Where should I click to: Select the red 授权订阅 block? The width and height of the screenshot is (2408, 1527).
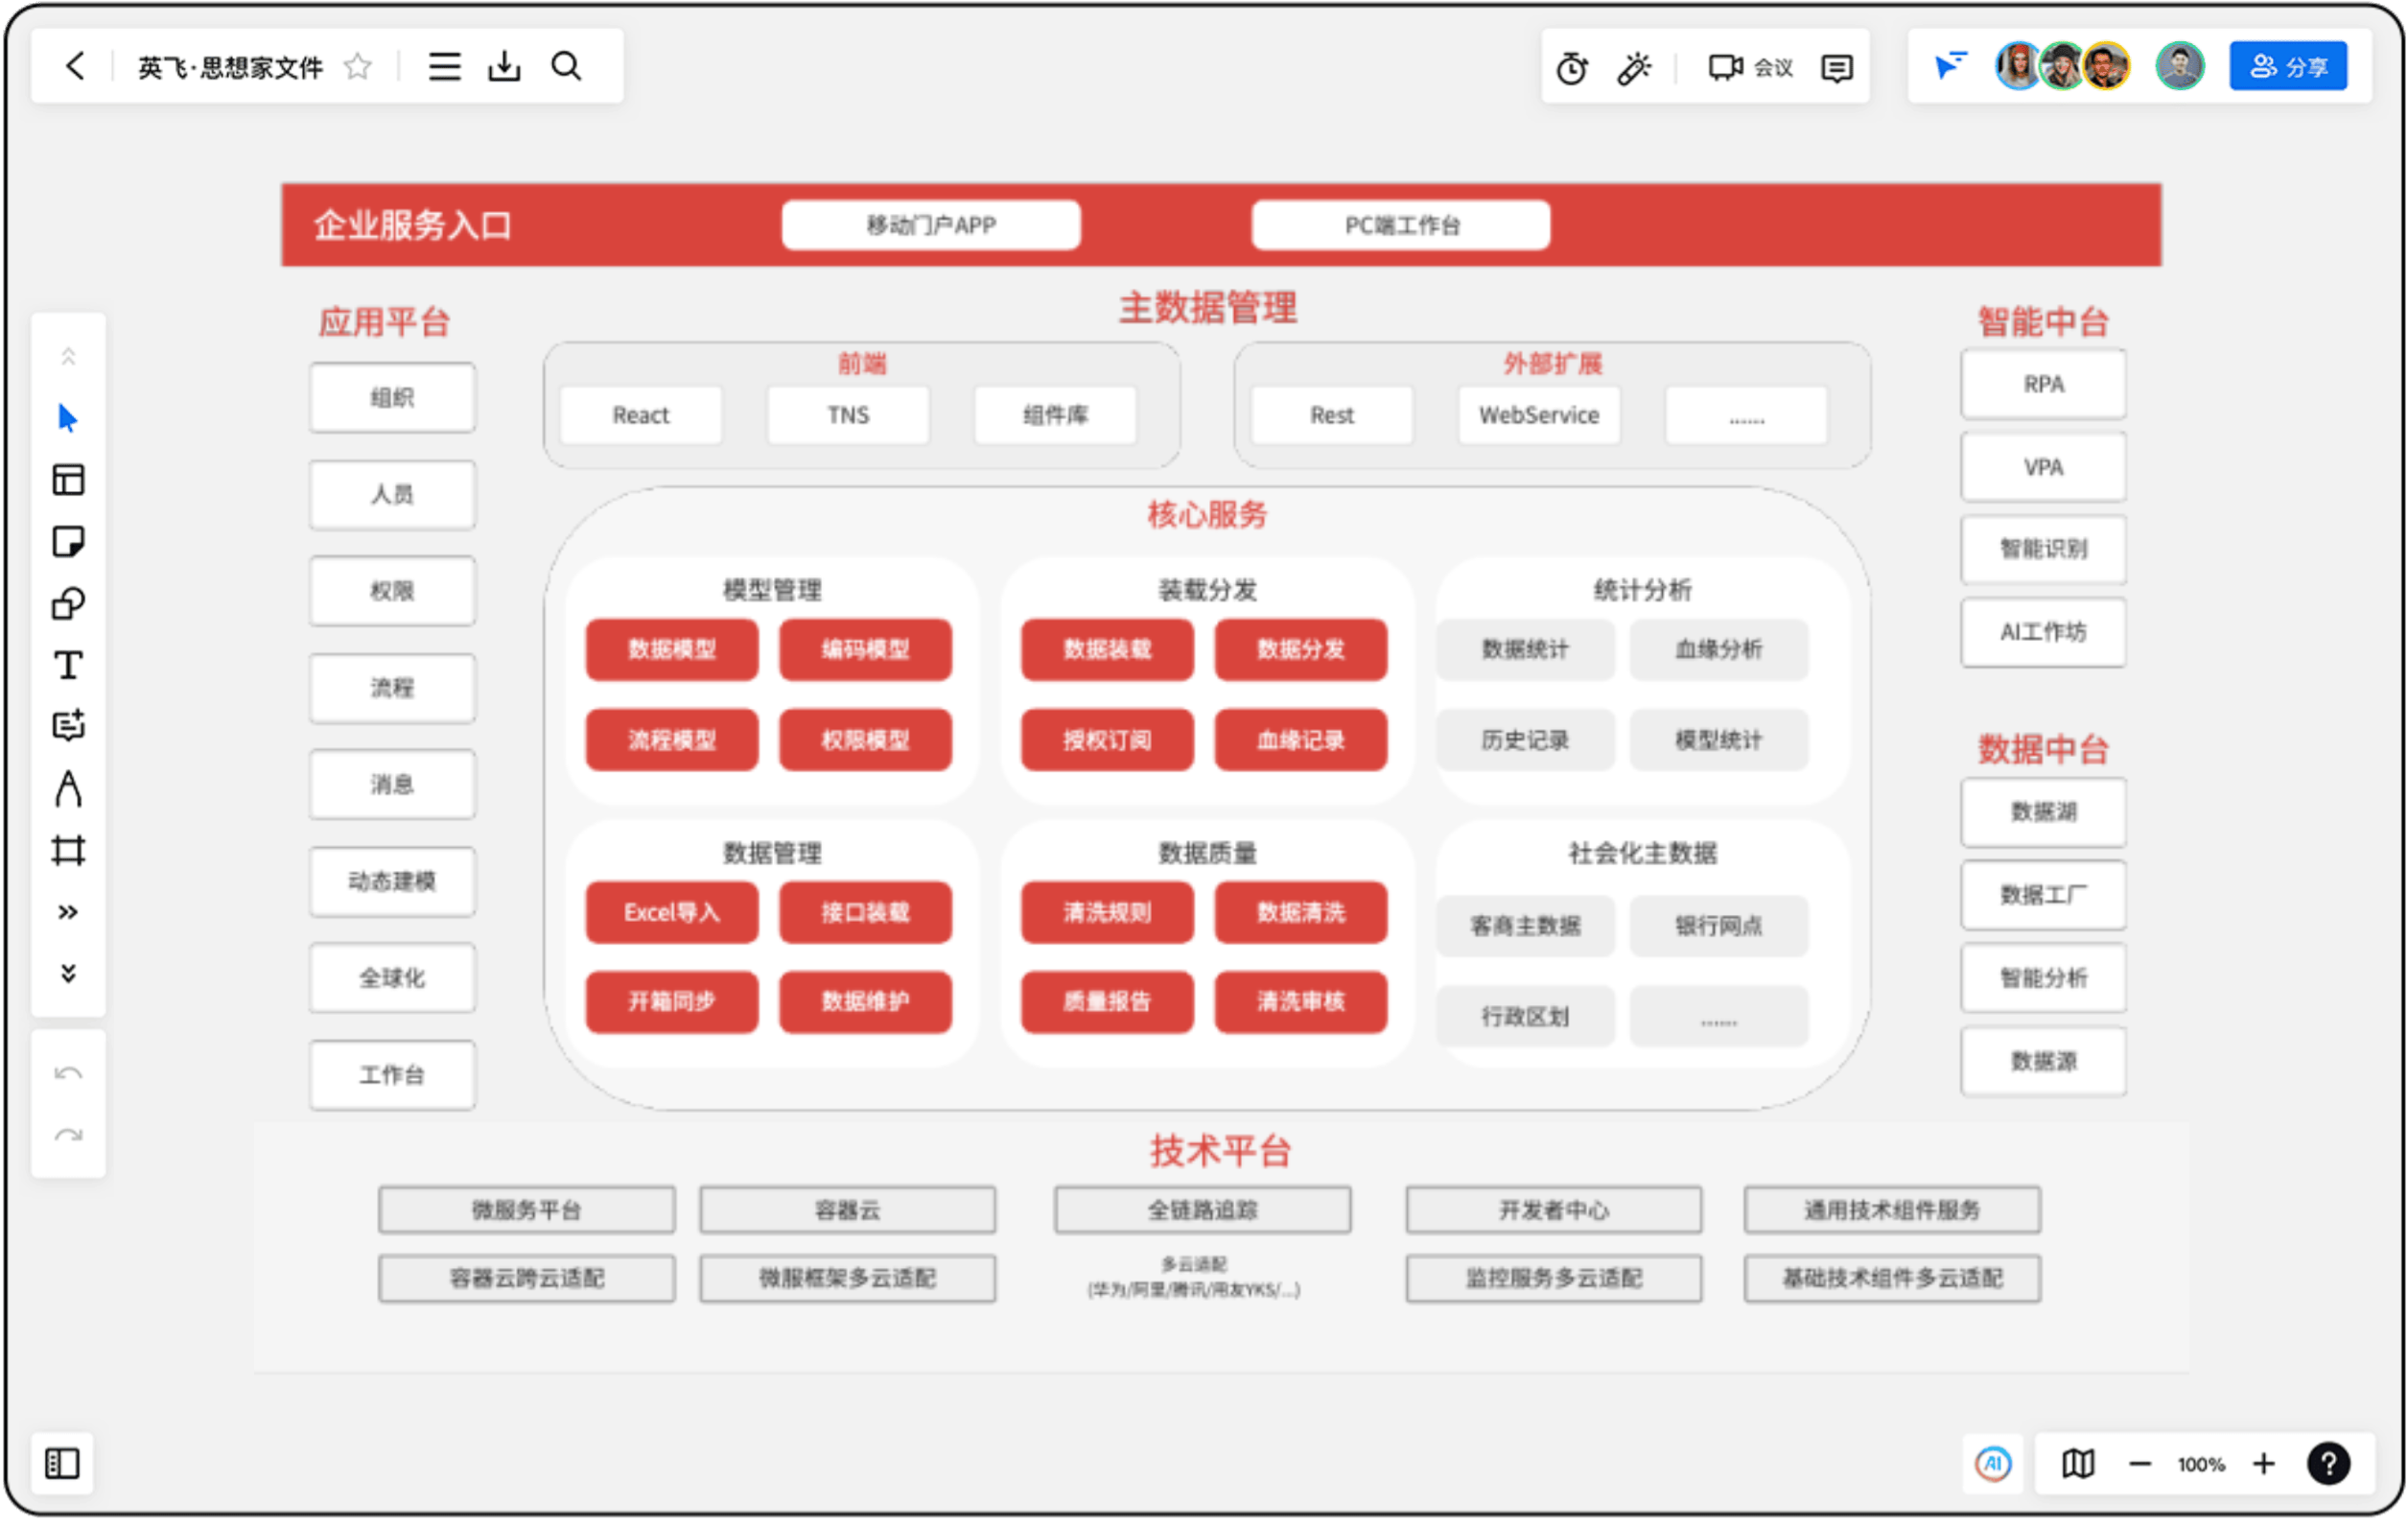point(1107,740)
